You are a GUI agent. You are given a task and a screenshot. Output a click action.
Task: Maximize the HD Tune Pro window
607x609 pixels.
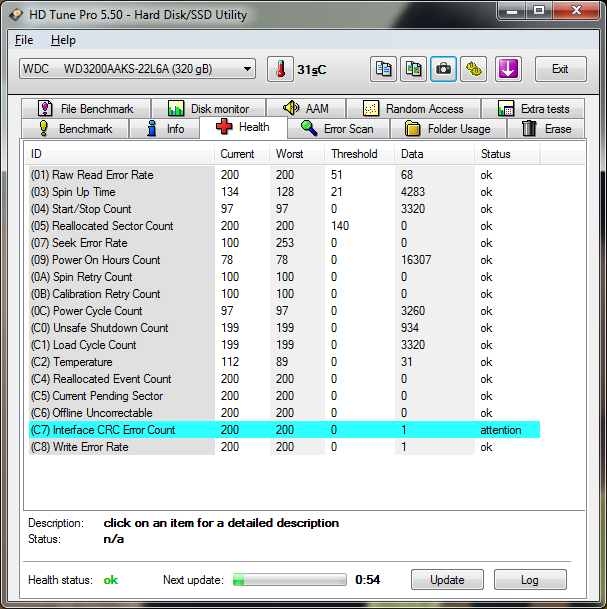tap(539, 10)
